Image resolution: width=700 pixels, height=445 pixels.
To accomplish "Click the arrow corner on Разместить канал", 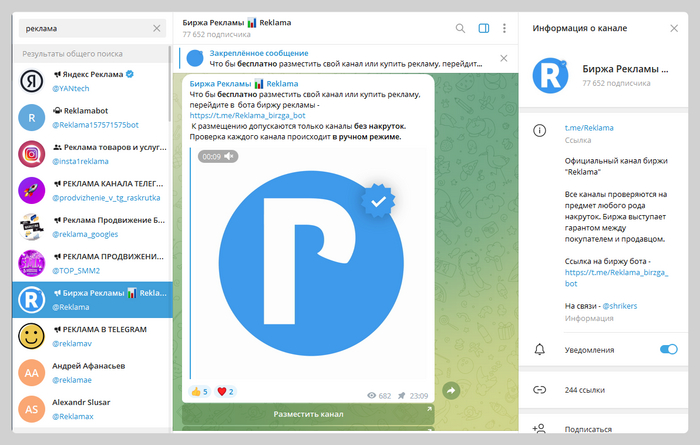I will [429, 409].
